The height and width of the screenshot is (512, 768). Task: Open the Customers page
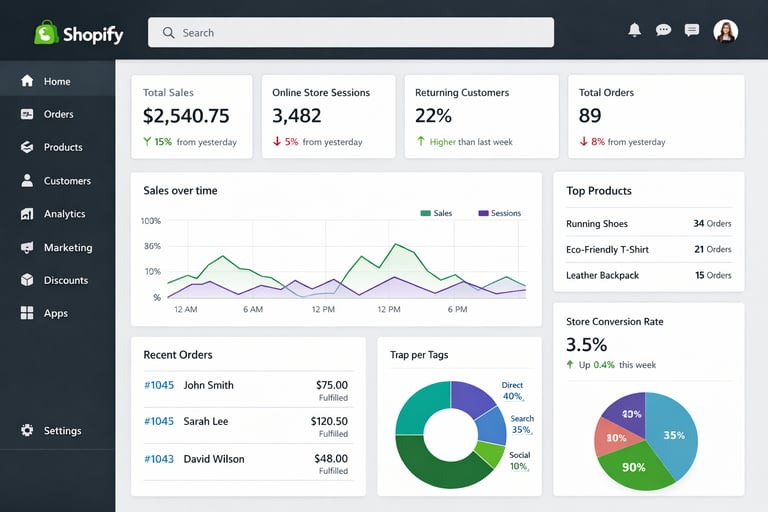tap(57, 180)
